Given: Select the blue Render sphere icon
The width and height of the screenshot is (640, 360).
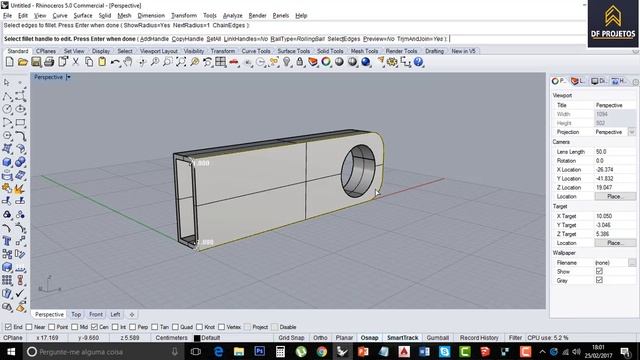Looking at the screenshot, I should (x=366, y=62).
